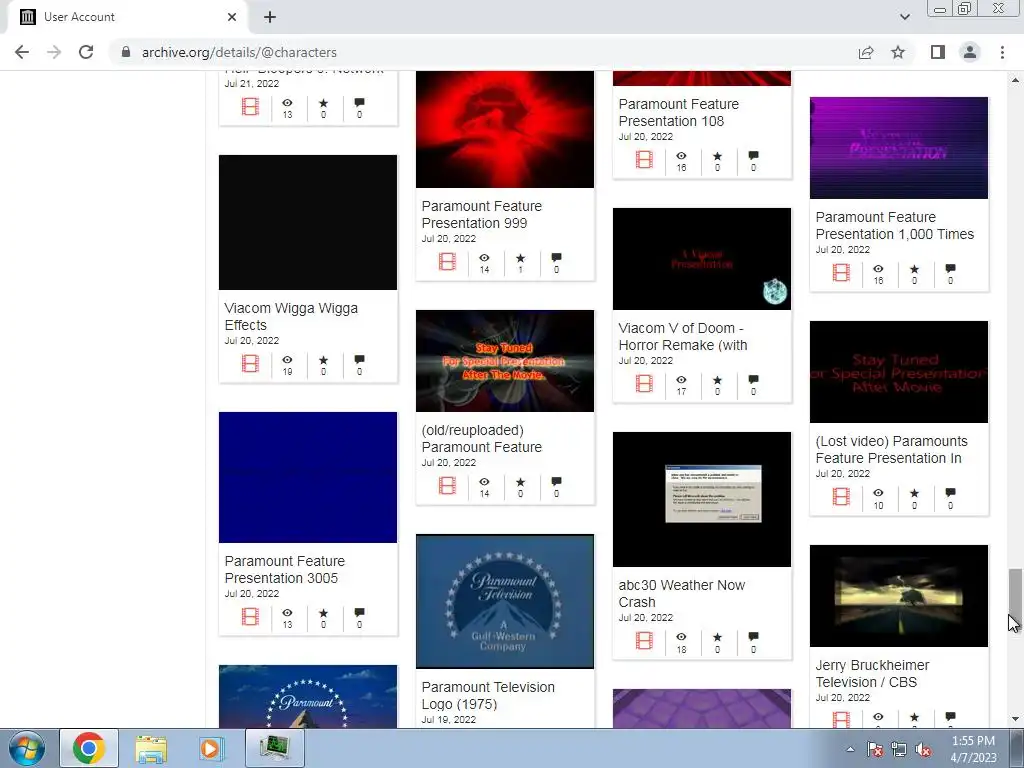Share this page via share icon
Viewport: 1024px width, 768px height.
tap(866, 52)
